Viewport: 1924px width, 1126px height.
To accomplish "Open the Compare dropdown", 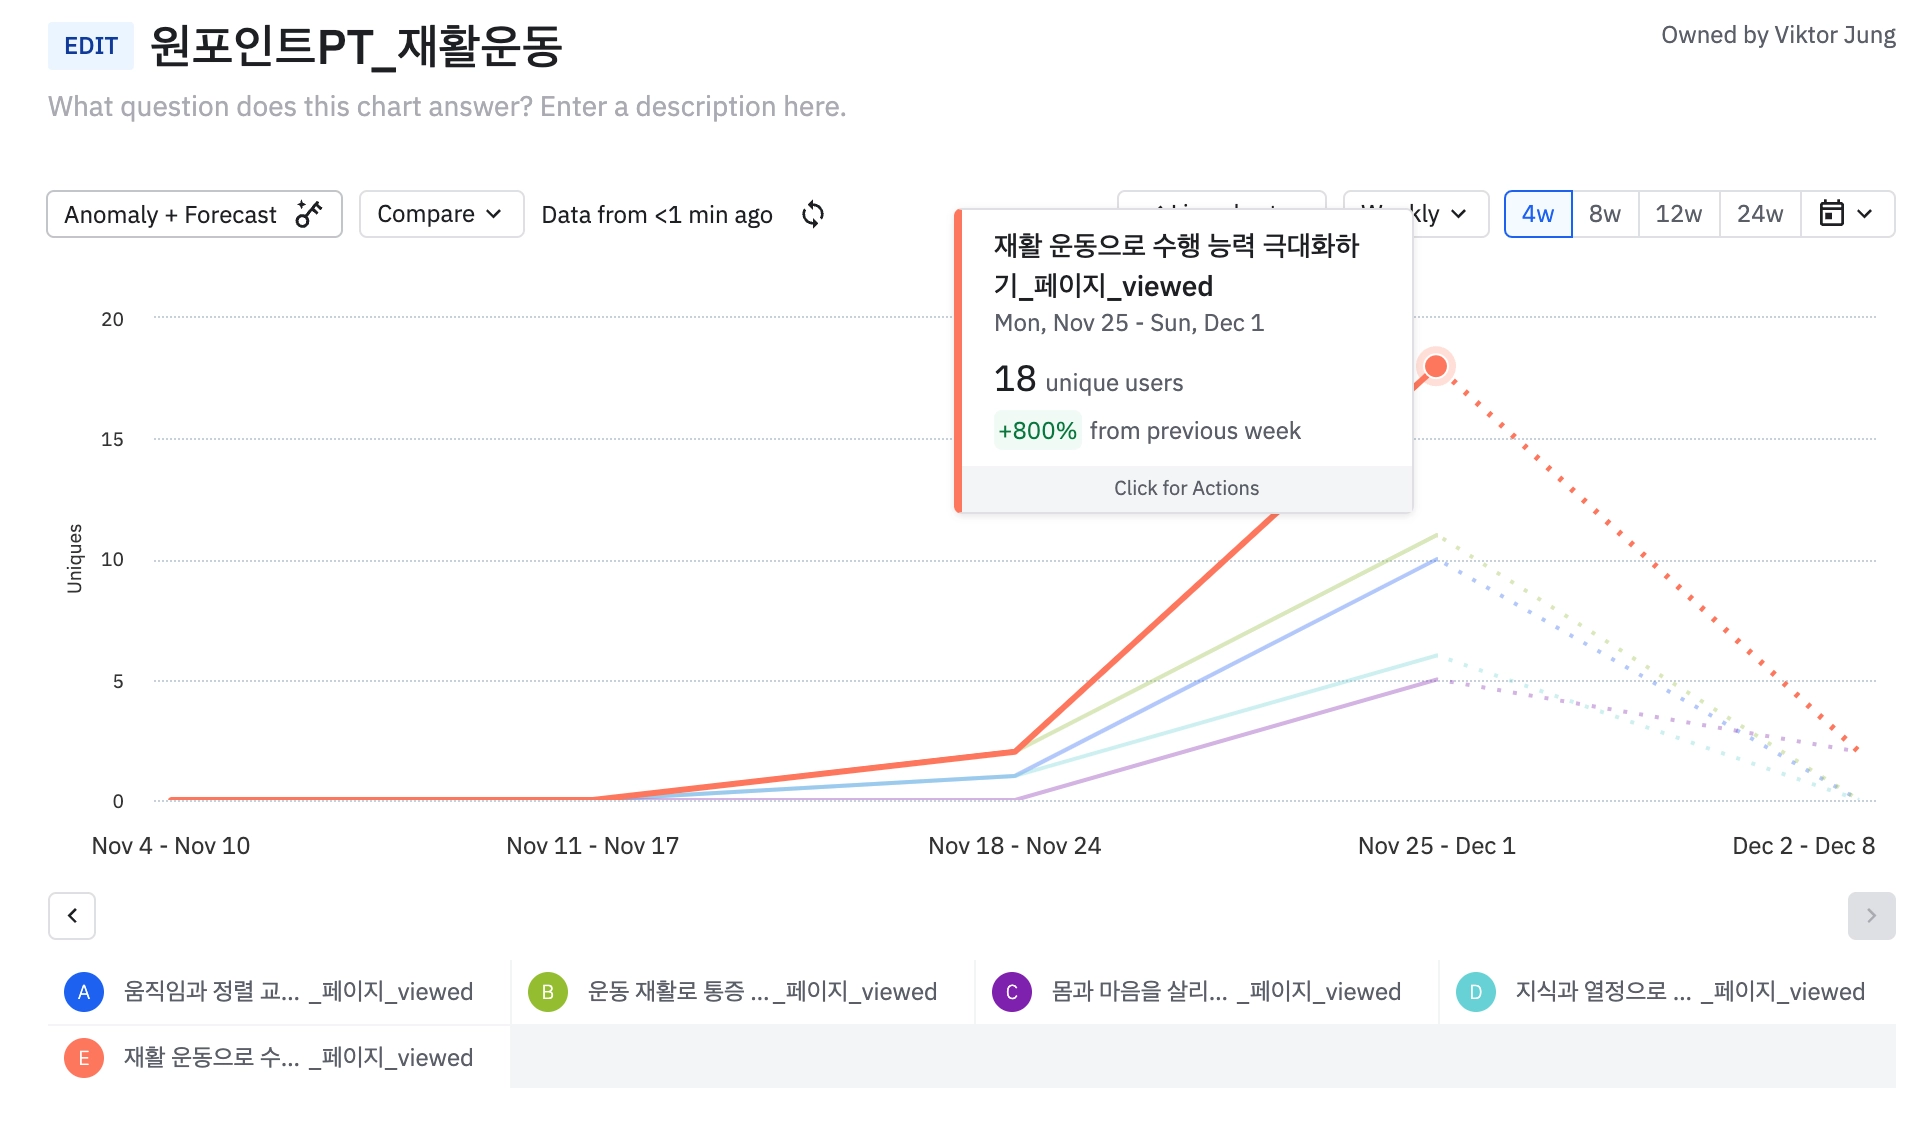I will click(x=440, y=214).
